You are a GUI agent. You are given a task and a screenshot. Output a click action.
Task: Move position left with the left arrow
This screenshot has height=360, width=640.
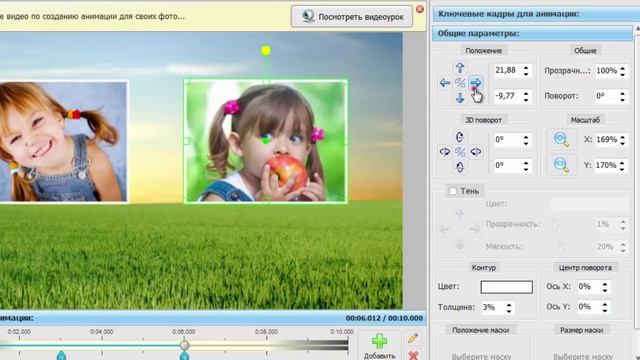click(x=445, y=83)
